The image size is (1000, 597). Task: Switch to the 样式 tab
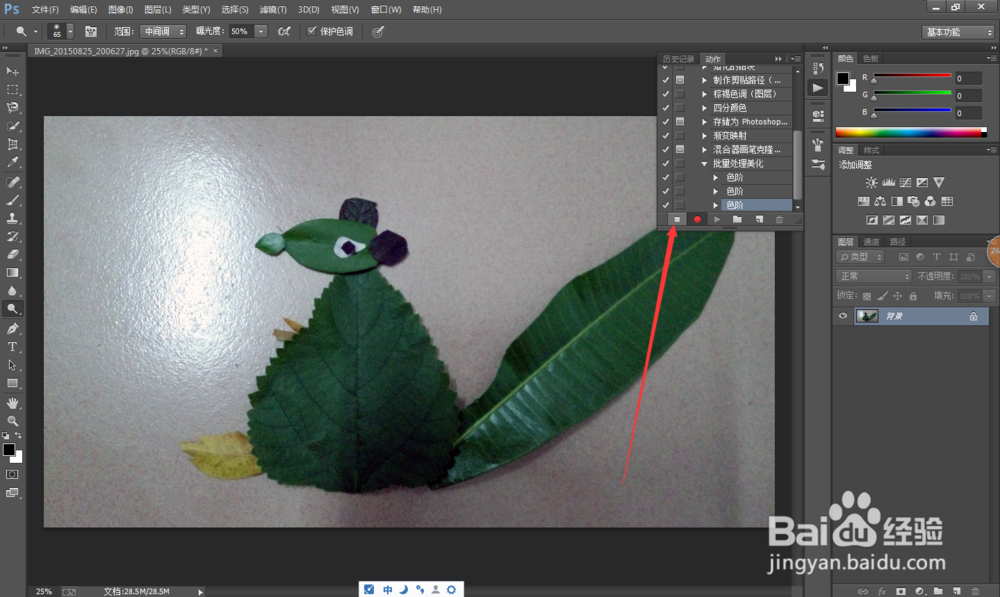click(871, 151)
